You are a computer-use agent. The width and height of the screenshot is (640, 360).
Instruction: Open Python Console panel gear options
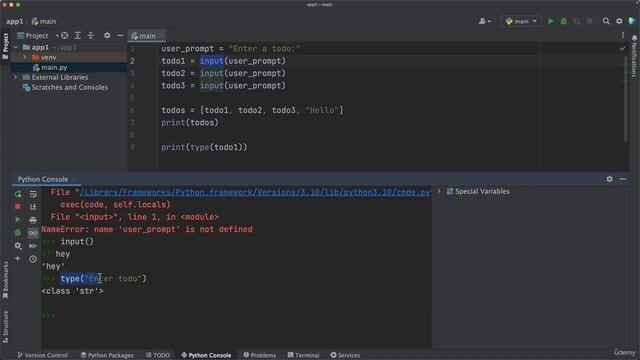pyautogui.click(x=609, y=179)
